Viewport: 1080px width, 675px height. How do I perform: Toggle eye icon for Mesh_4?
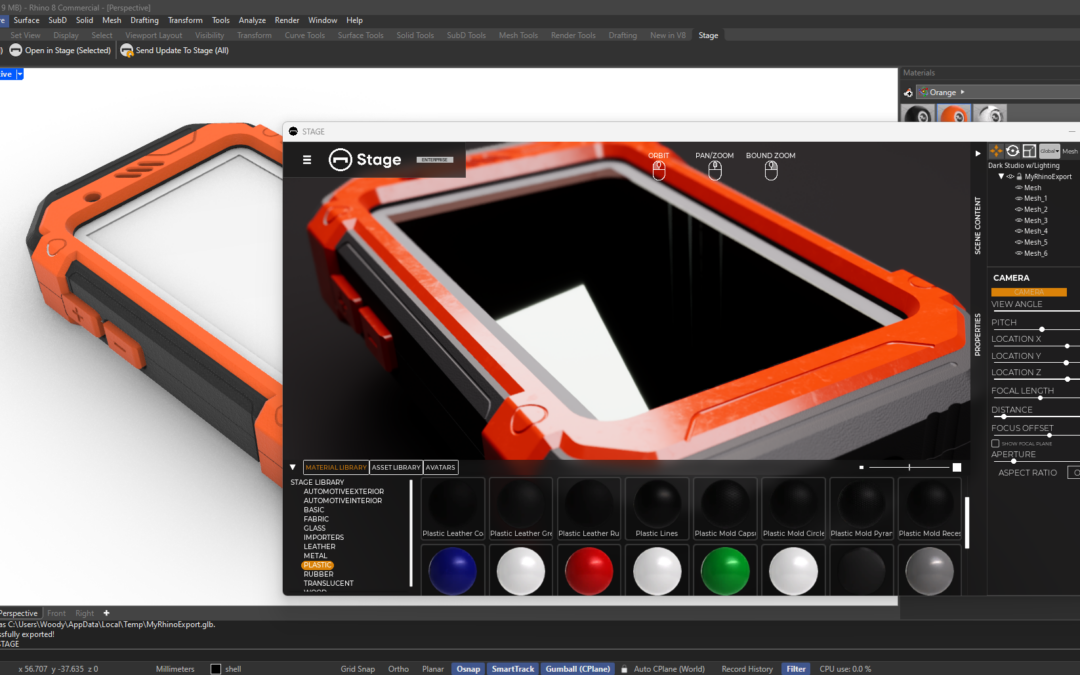(x=1019, y=231)
